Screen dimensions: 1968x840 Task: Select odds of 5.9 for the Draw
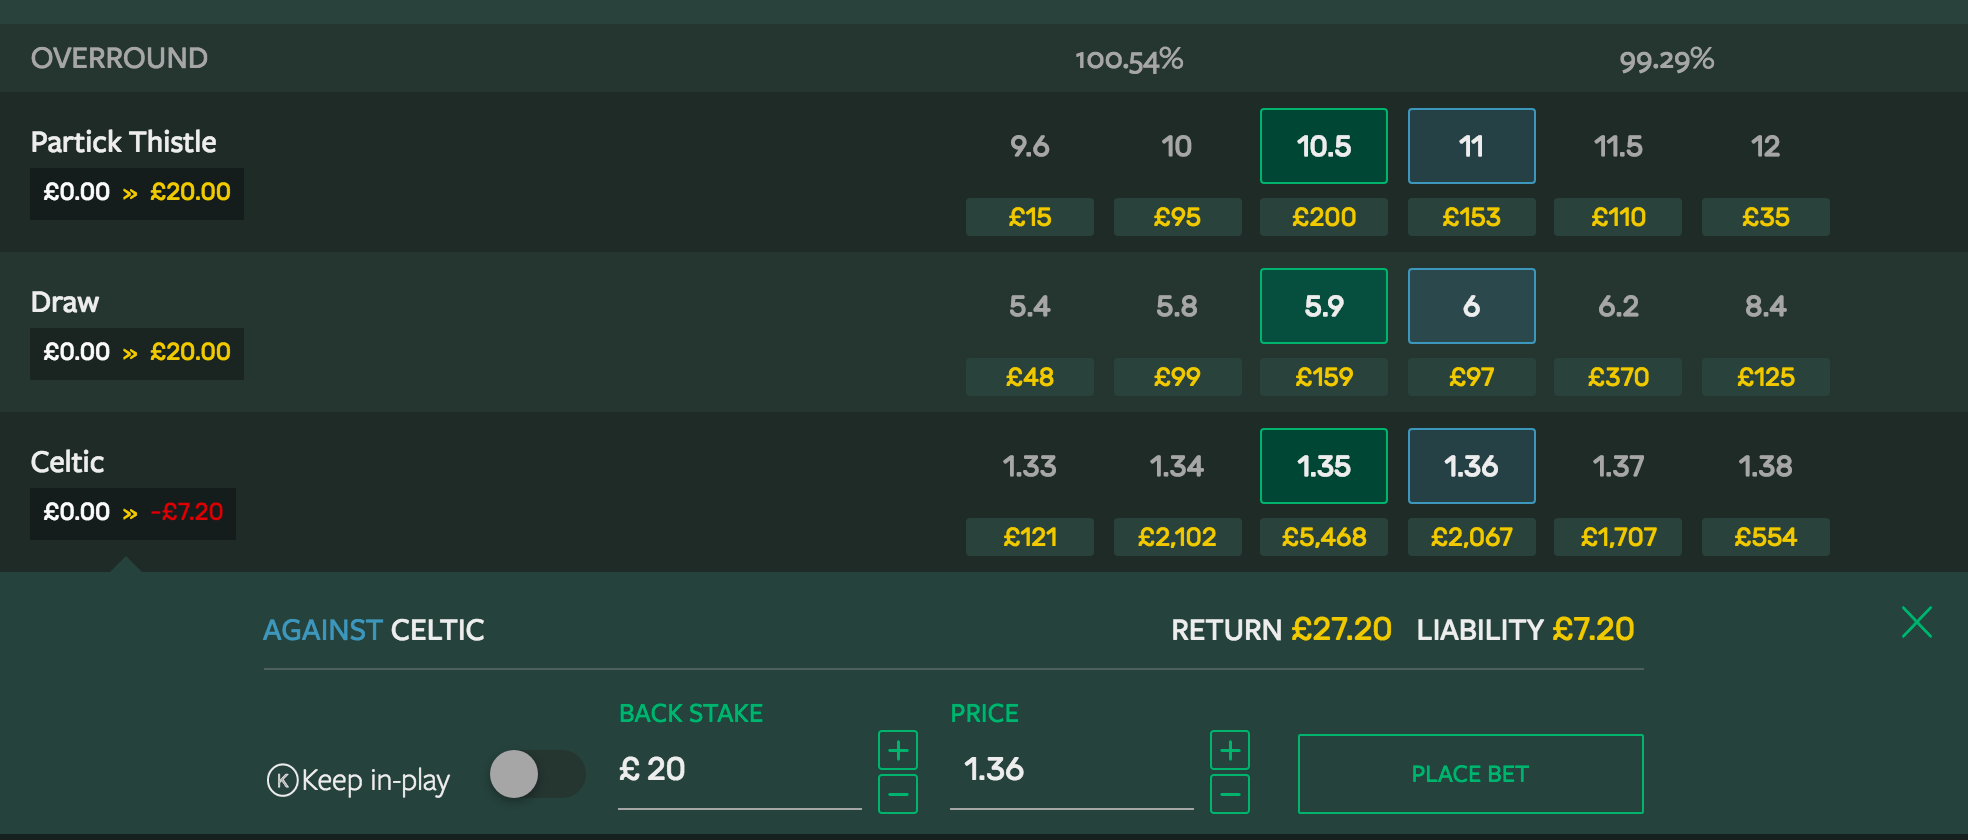(1323, 306)
